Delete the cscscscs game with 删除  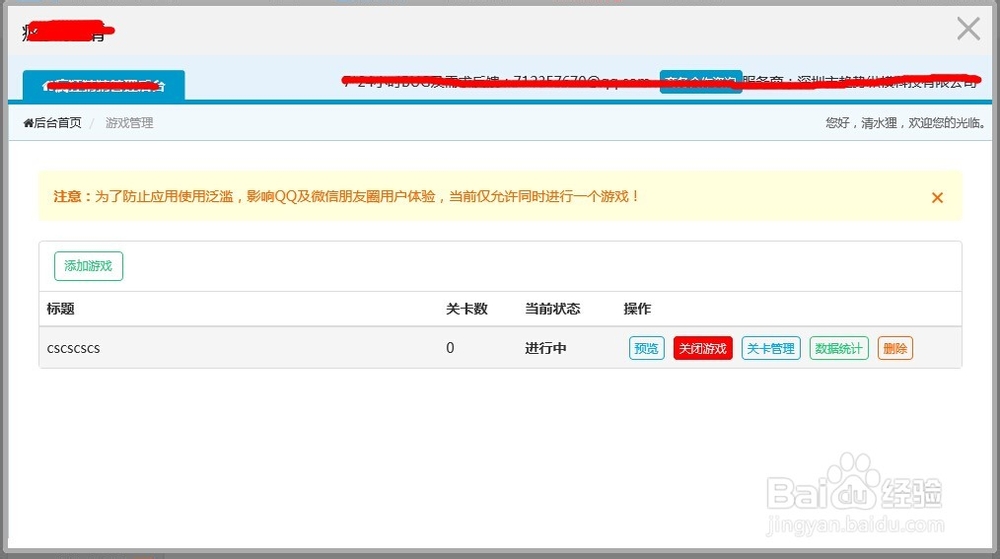pos(895,348)
